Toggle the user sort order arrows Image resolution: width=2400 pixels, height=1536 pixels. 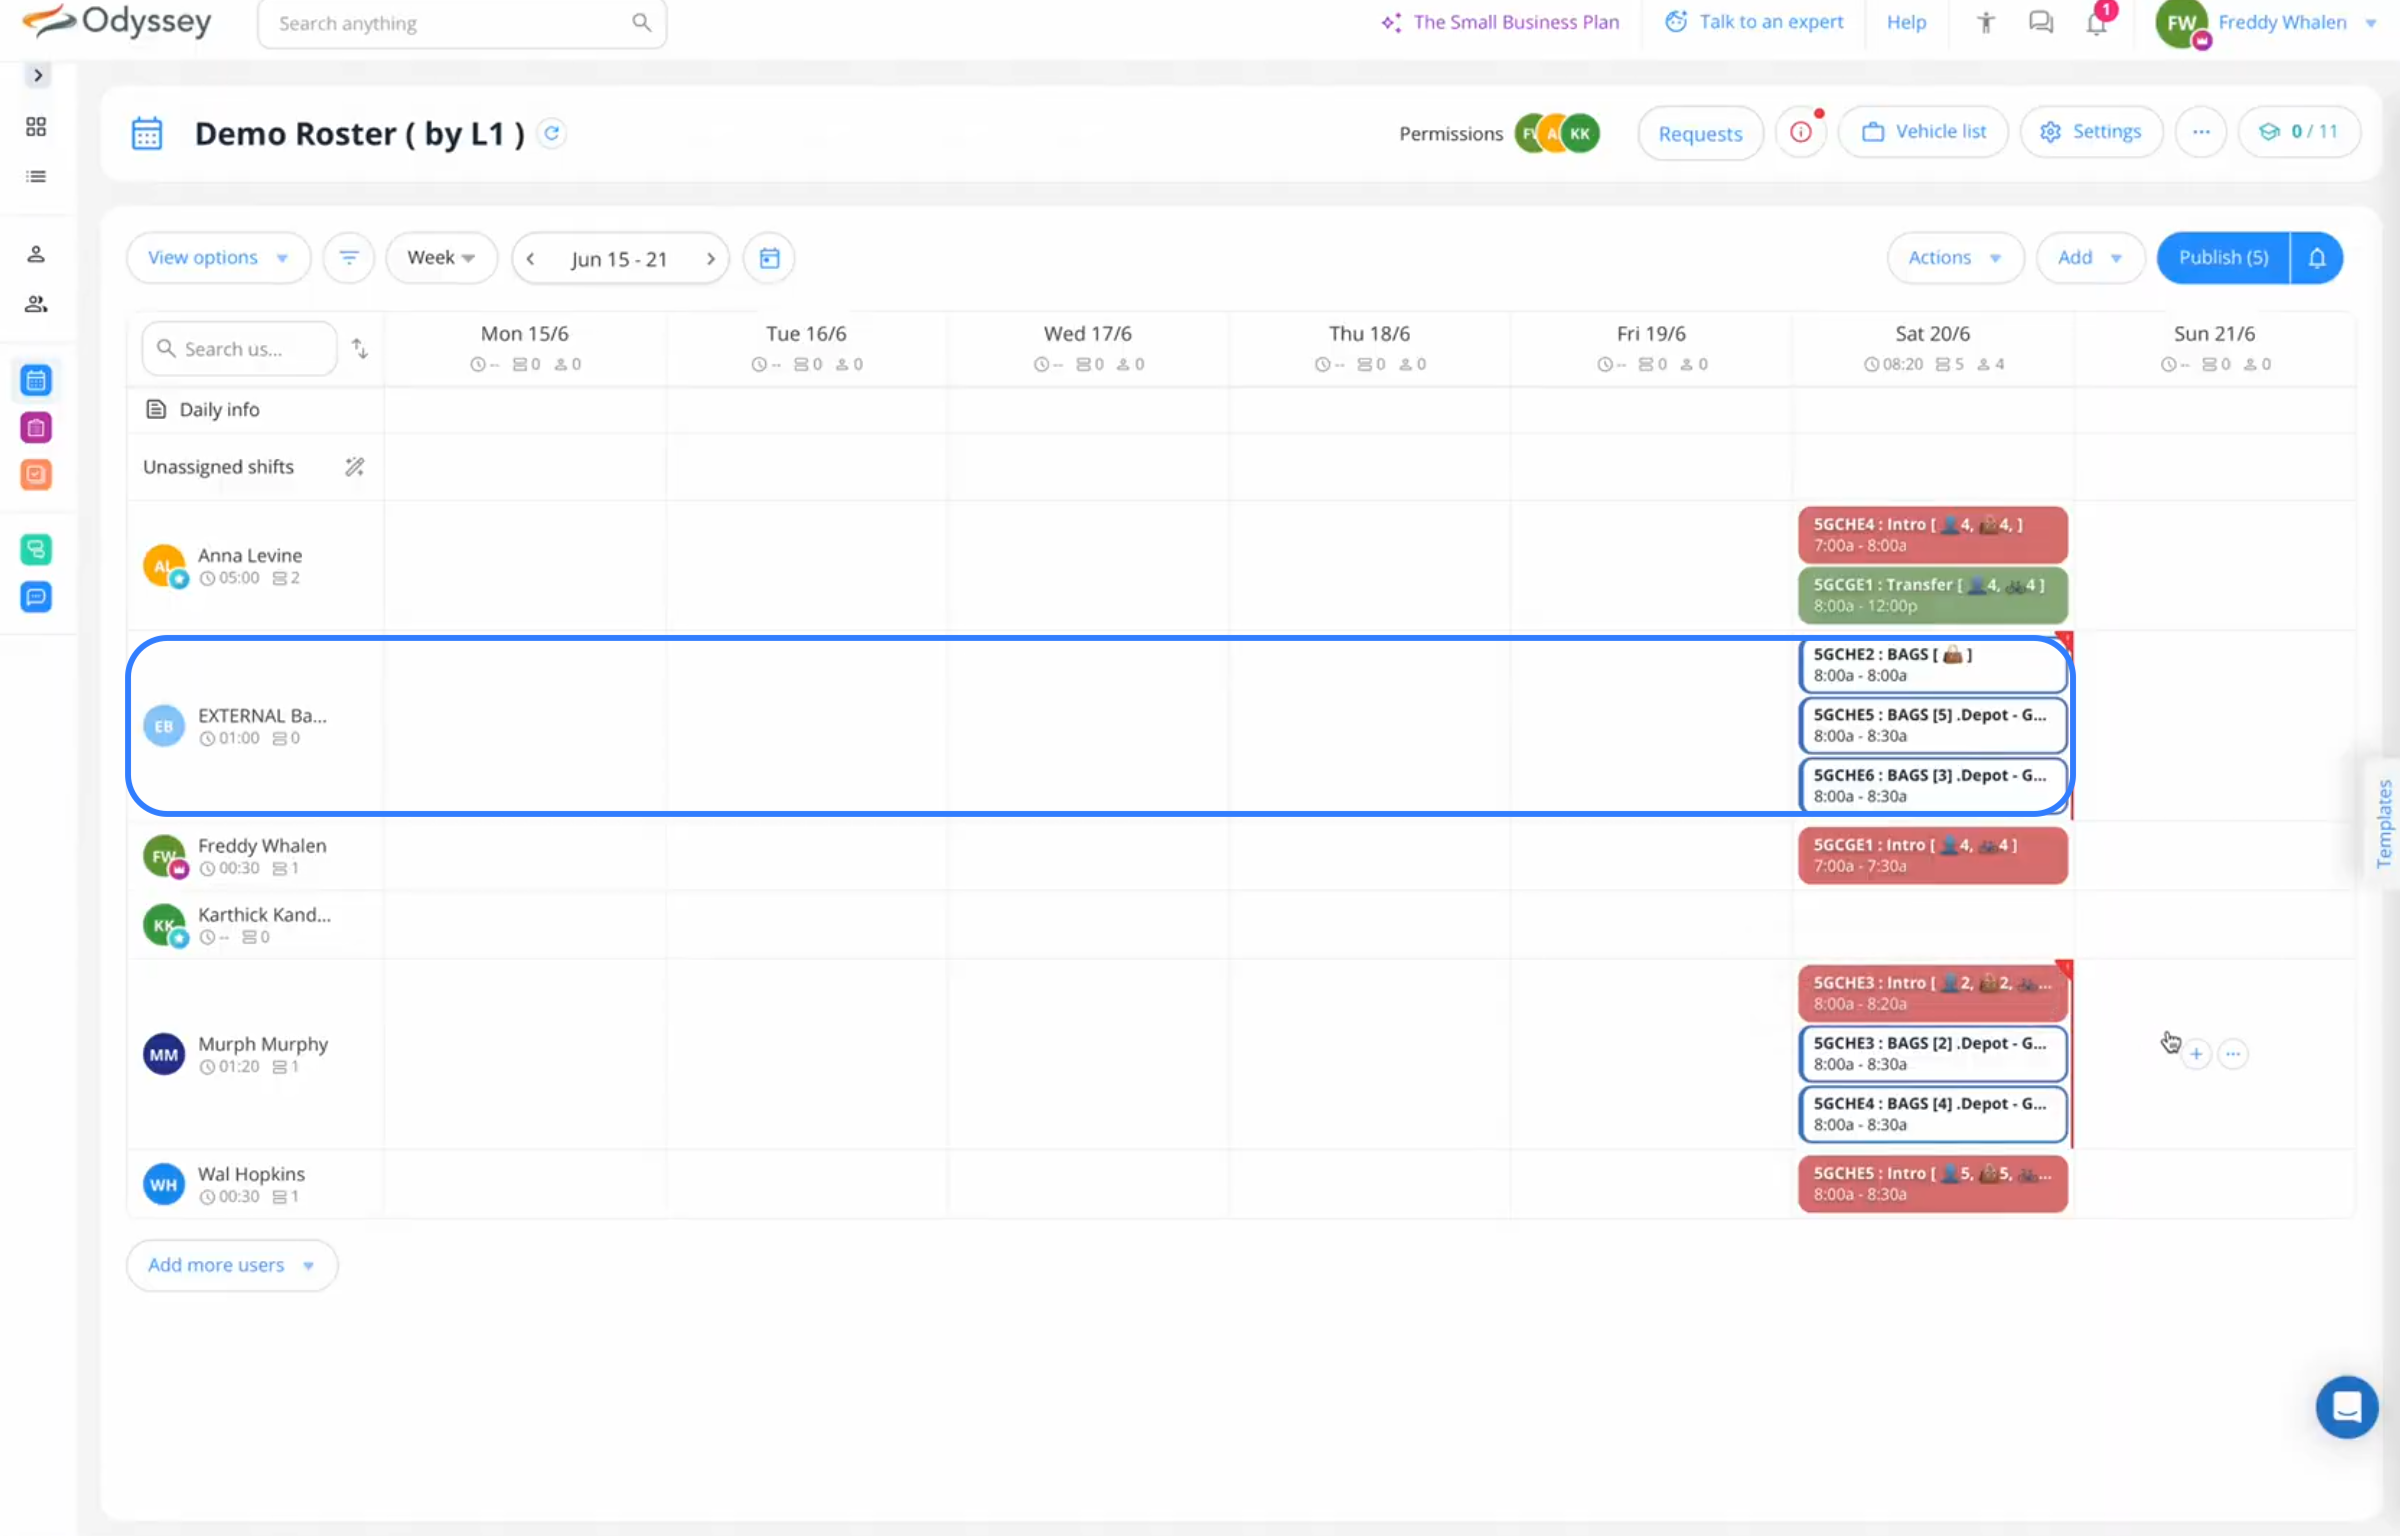pyautogui.click(x=360, y=349)
